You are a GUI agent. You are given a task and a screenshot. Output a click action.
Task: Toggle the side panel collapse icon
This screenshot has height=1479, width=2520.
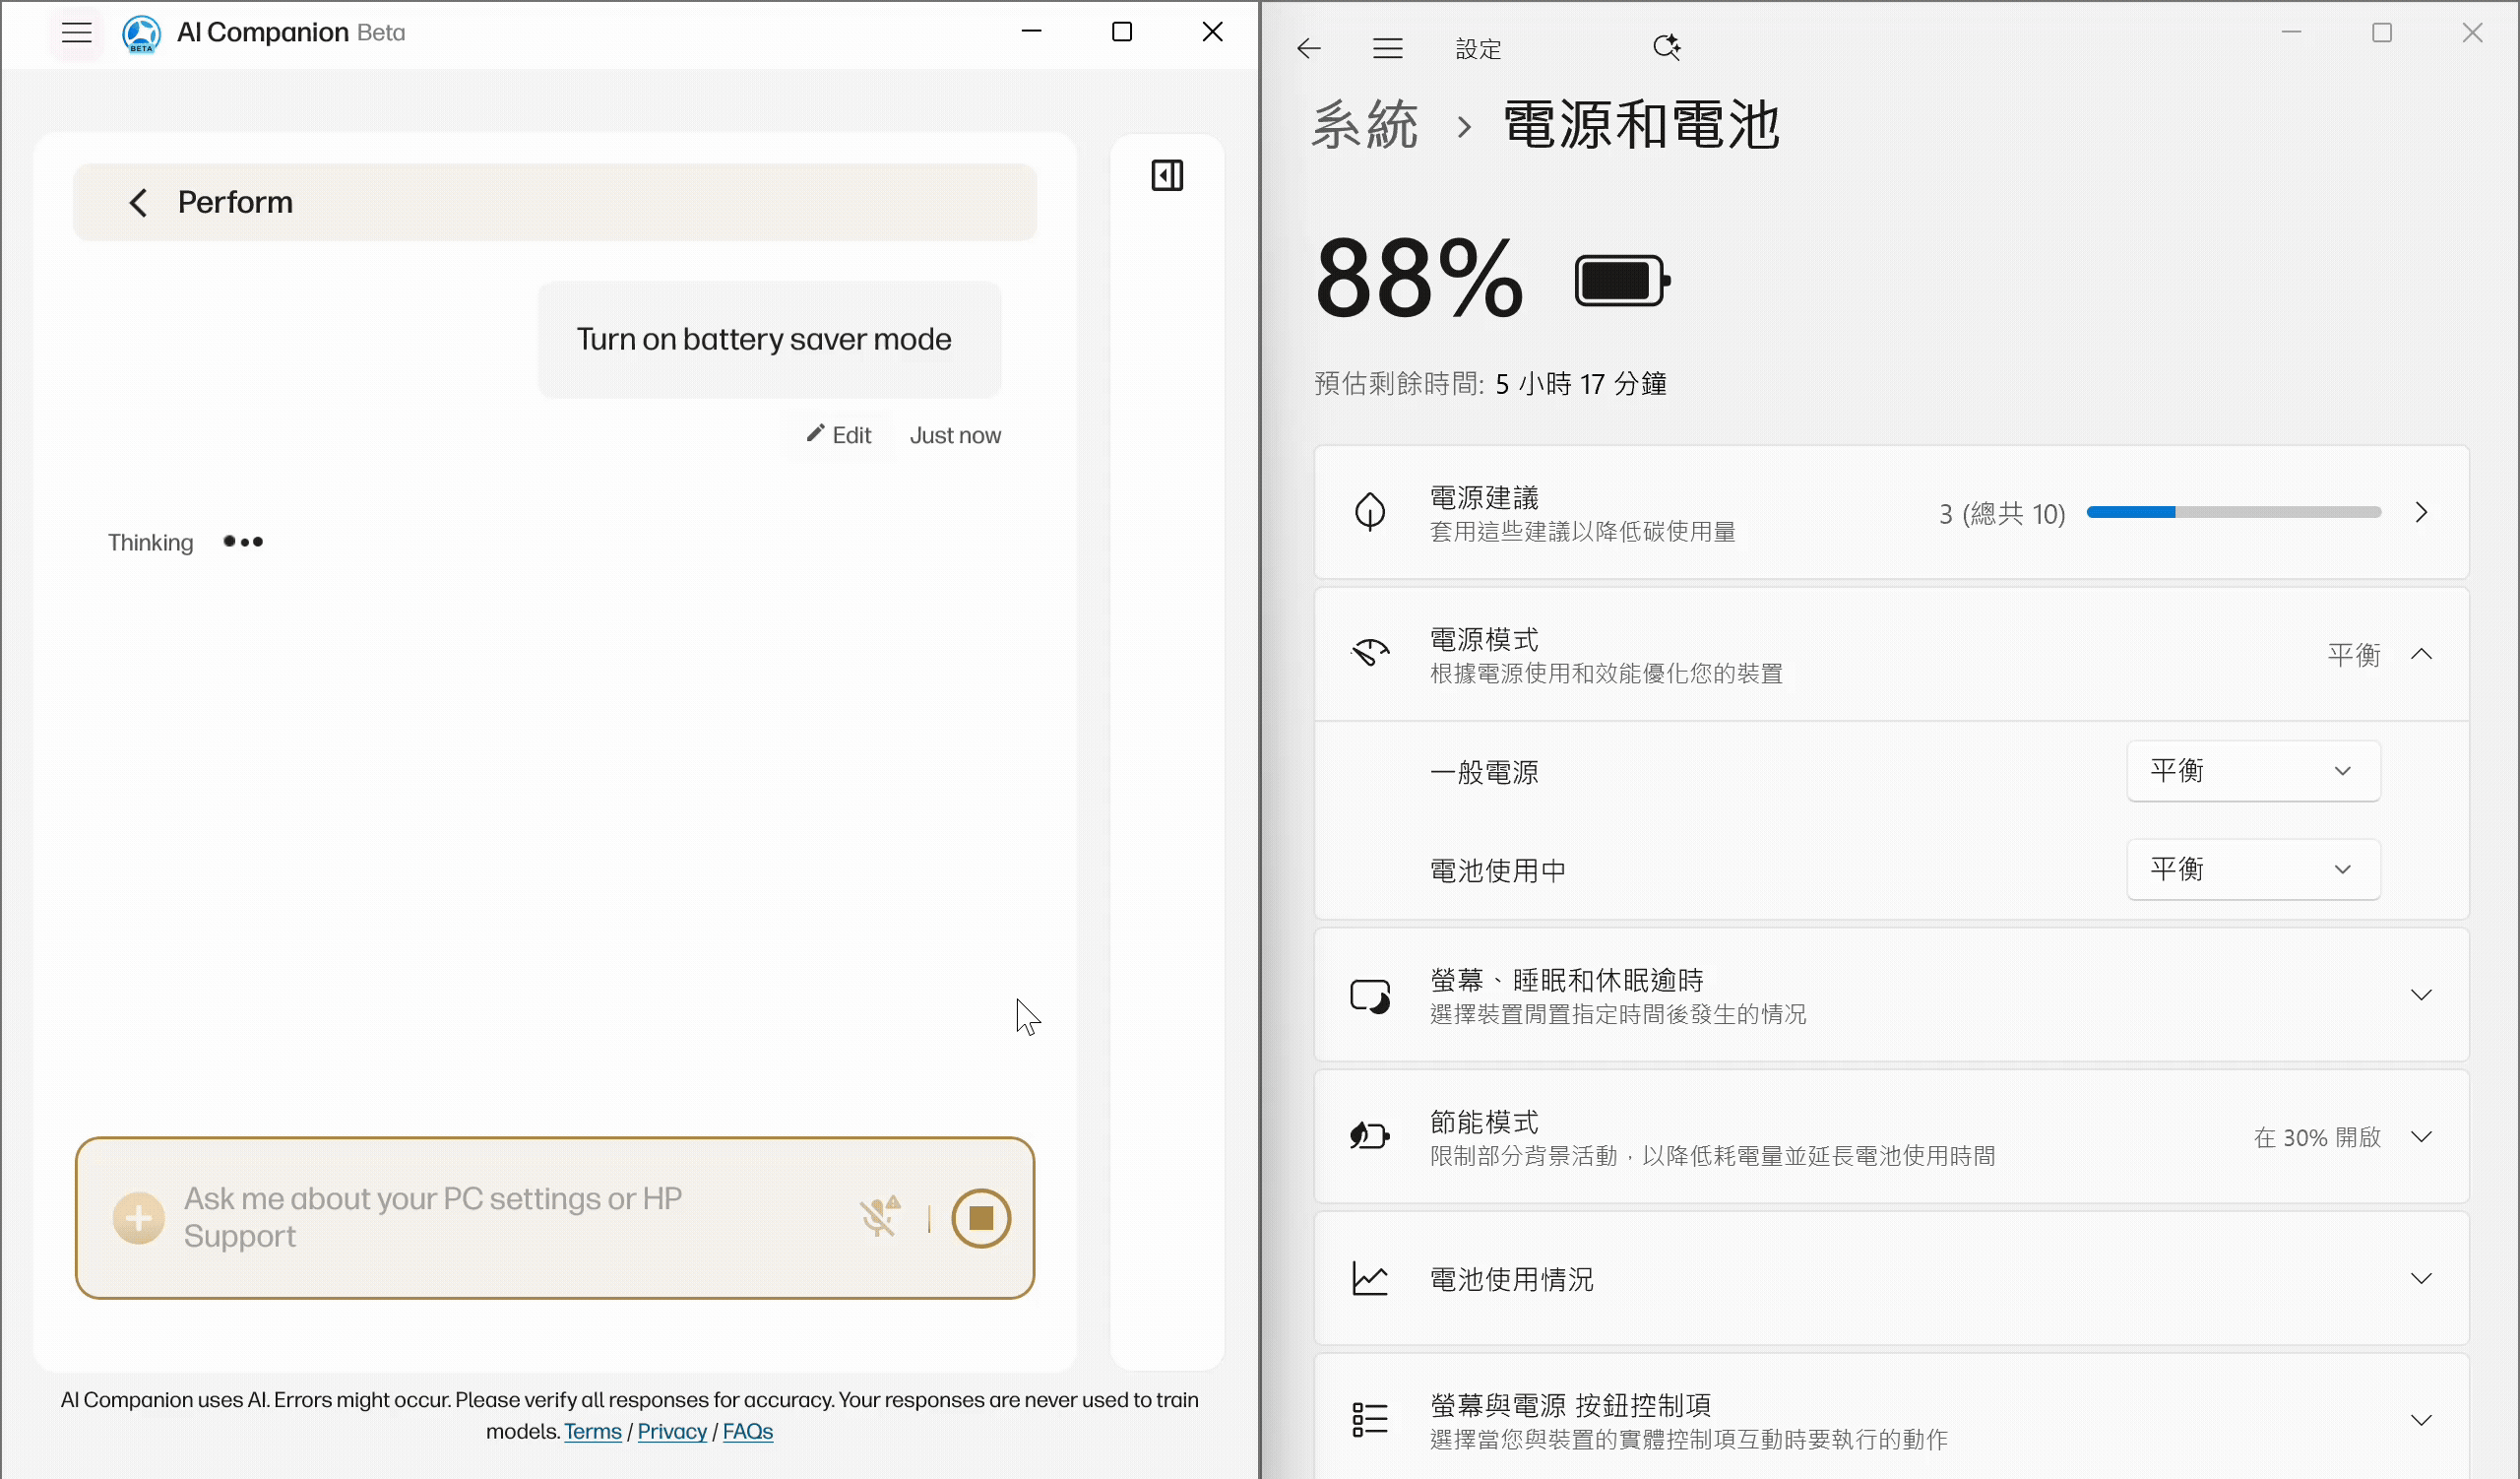click(1166, 176)
